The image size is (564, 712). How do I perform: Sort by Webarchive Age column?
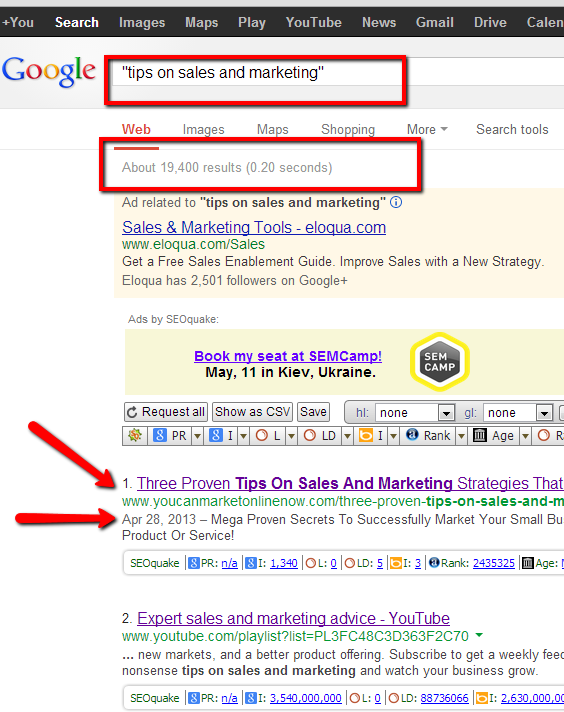click(x=494, y=436)
